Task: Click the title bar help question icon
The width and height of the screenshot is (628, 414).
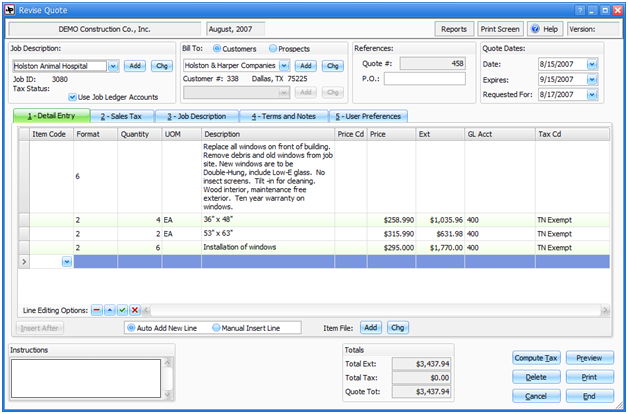Action: [x=579, y=8]
